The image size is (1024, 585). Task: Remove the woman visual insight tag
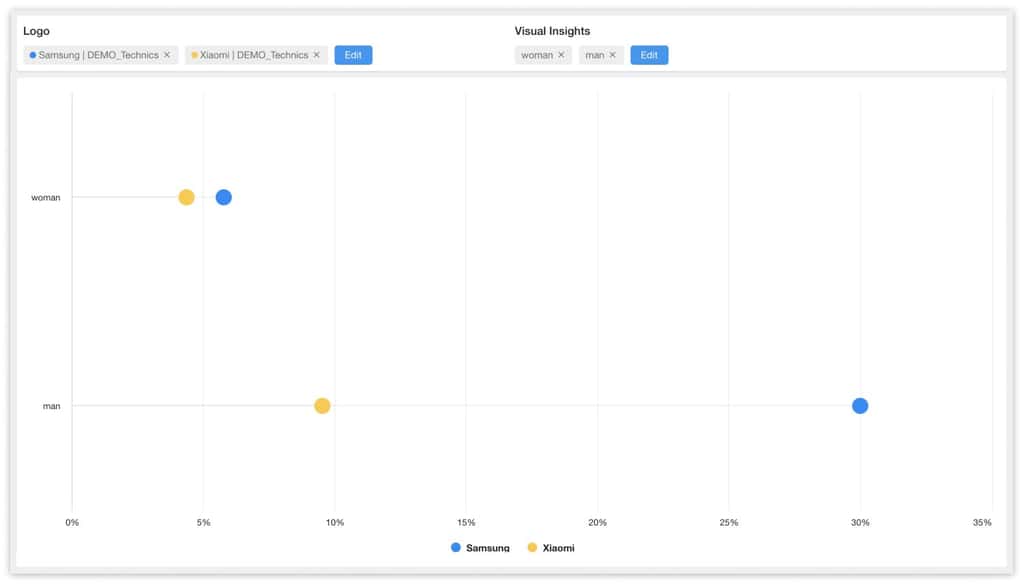point(561,55)
